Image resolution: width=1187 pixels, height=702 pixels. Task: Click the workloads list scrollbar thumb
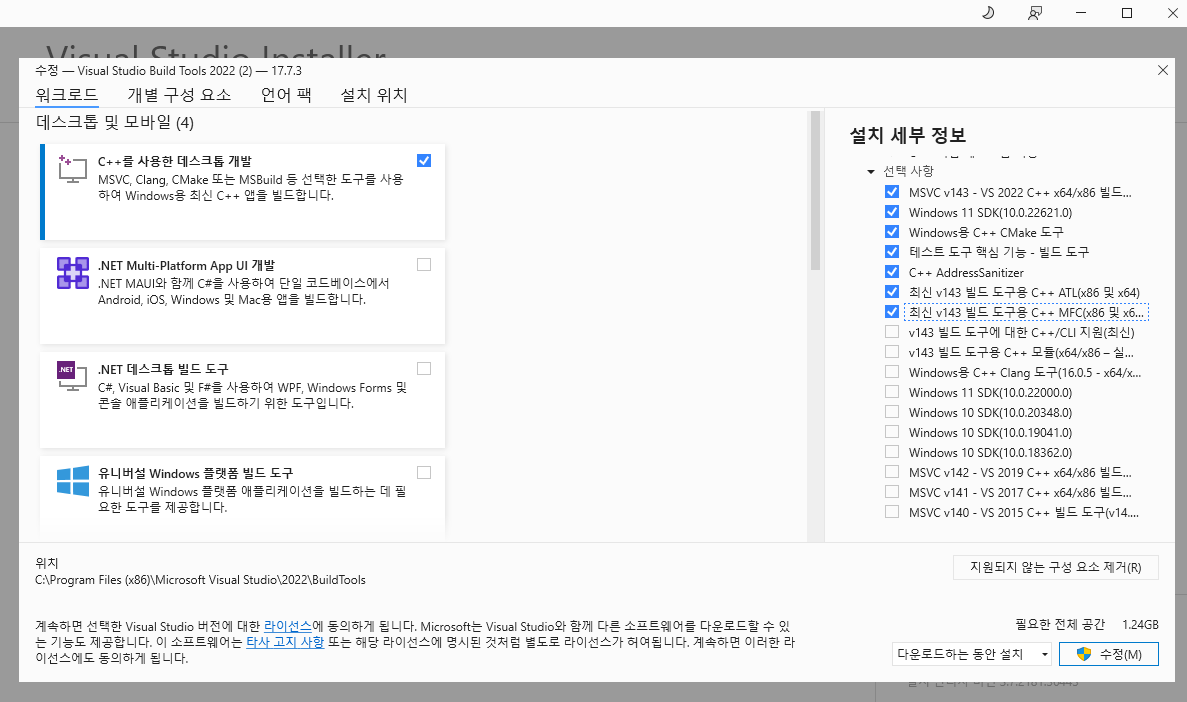pyautogui.click(x=815, y=191)
